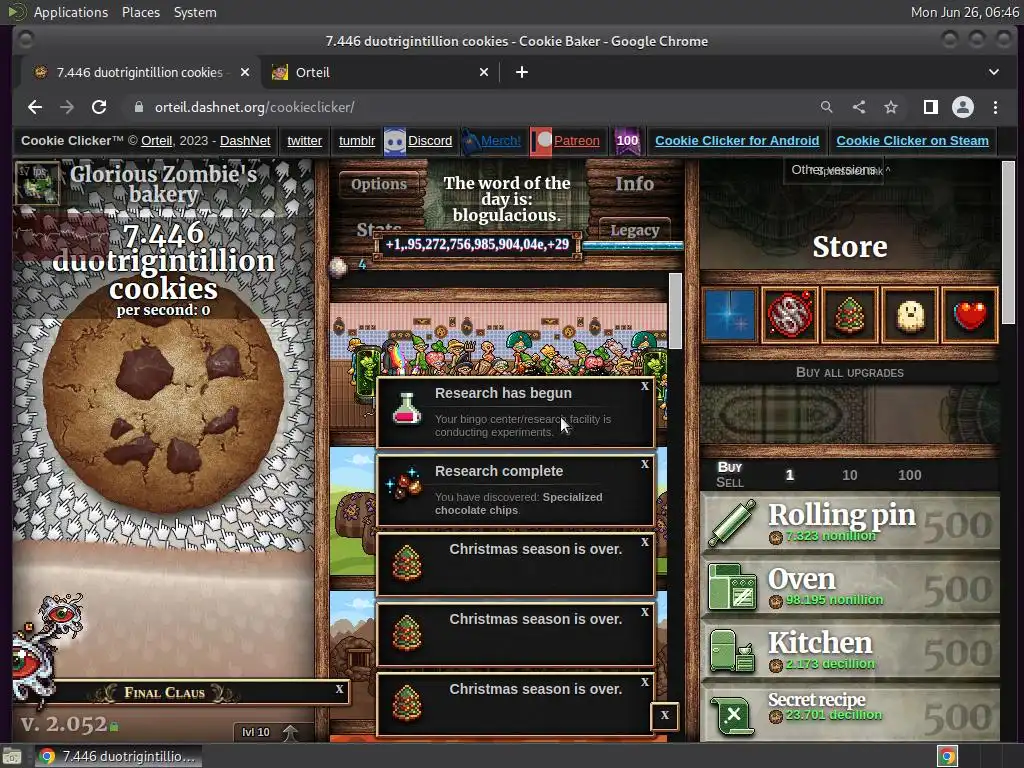This screenshot has height=768, width=1024.
Task: Set purchase amount to 10
Action: coord(850,475)
